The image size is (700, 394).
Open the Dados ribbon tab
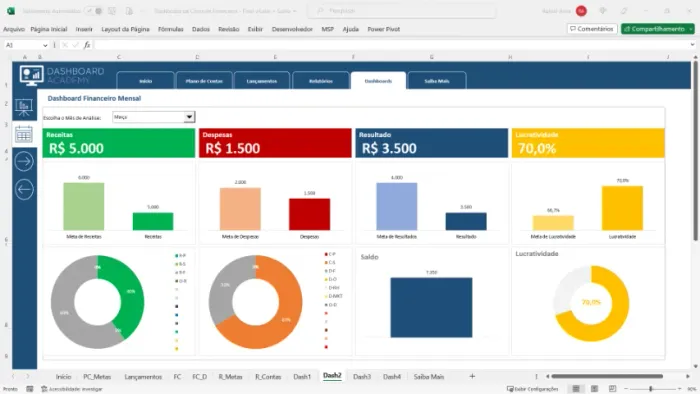(x=201, y=29)
